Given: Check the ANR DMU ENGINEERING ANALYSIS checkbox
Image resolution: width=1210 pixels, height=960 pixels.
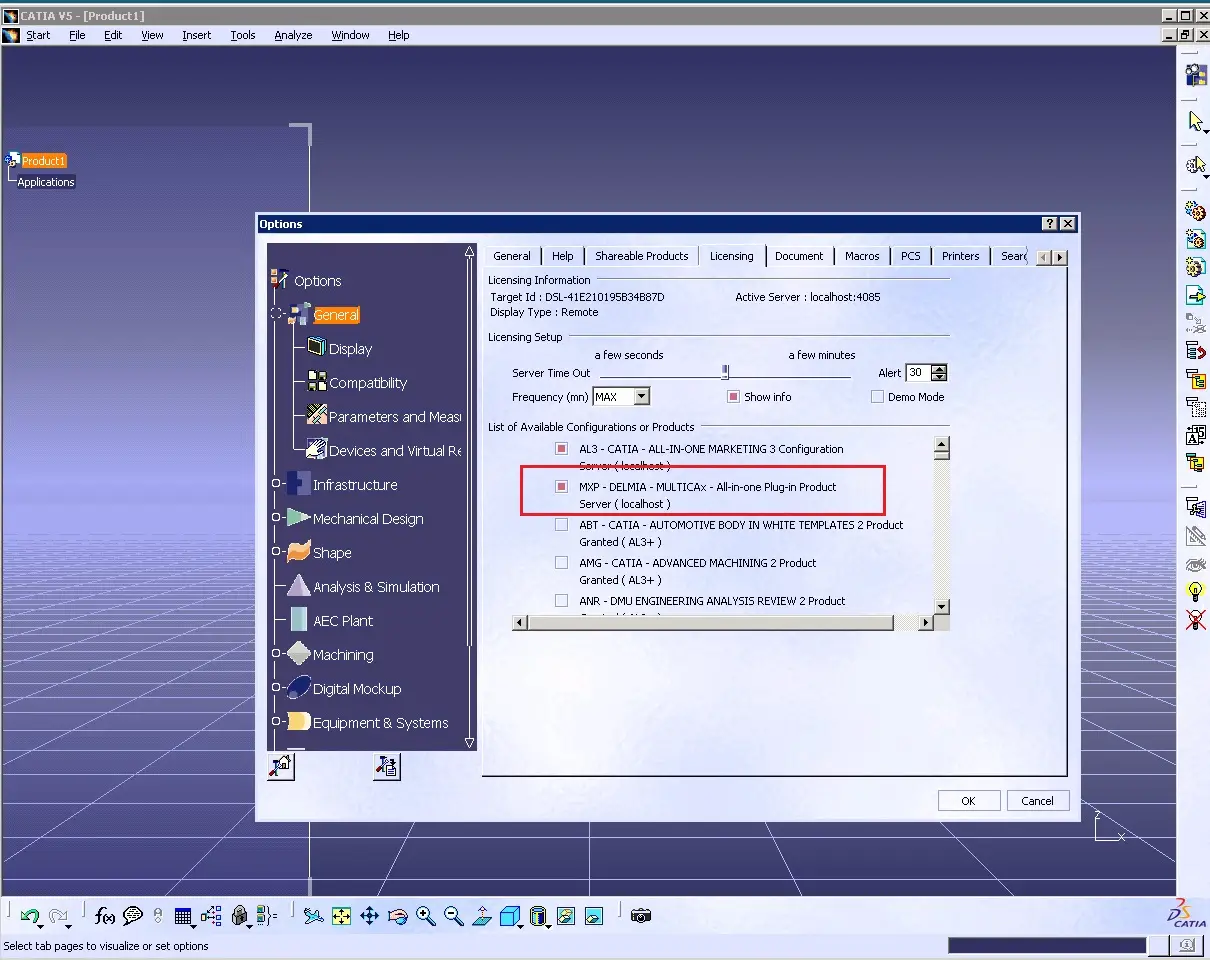Looking at the screenshot, I should coord(561,601).
